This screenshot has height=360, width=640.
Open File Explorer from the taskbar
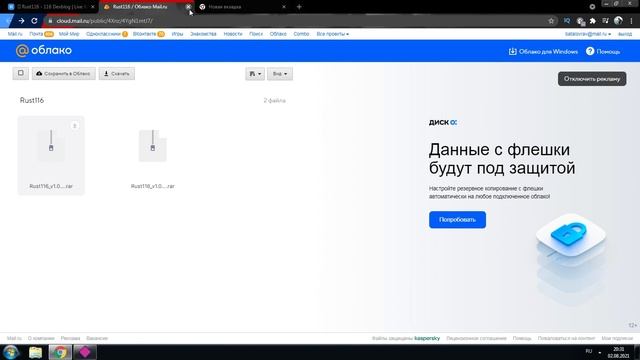[x=36, y=352]
